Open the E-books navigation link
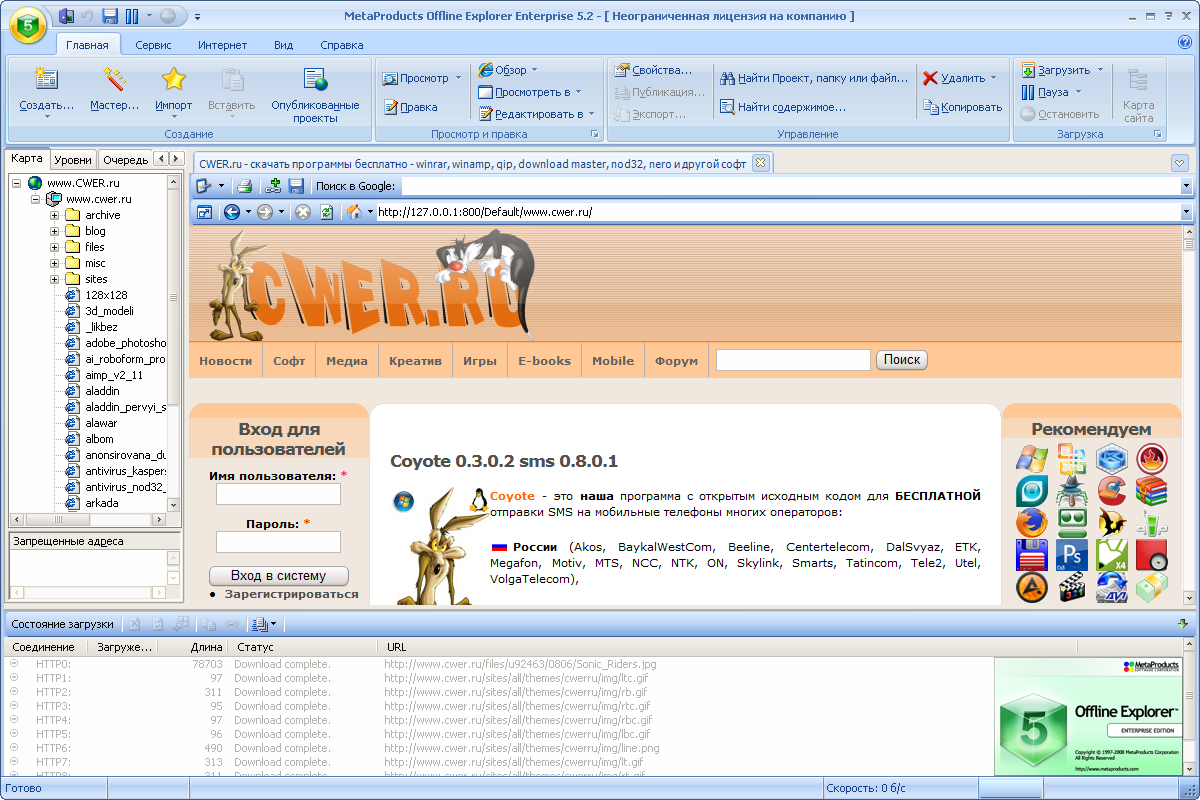 [544, 361]
